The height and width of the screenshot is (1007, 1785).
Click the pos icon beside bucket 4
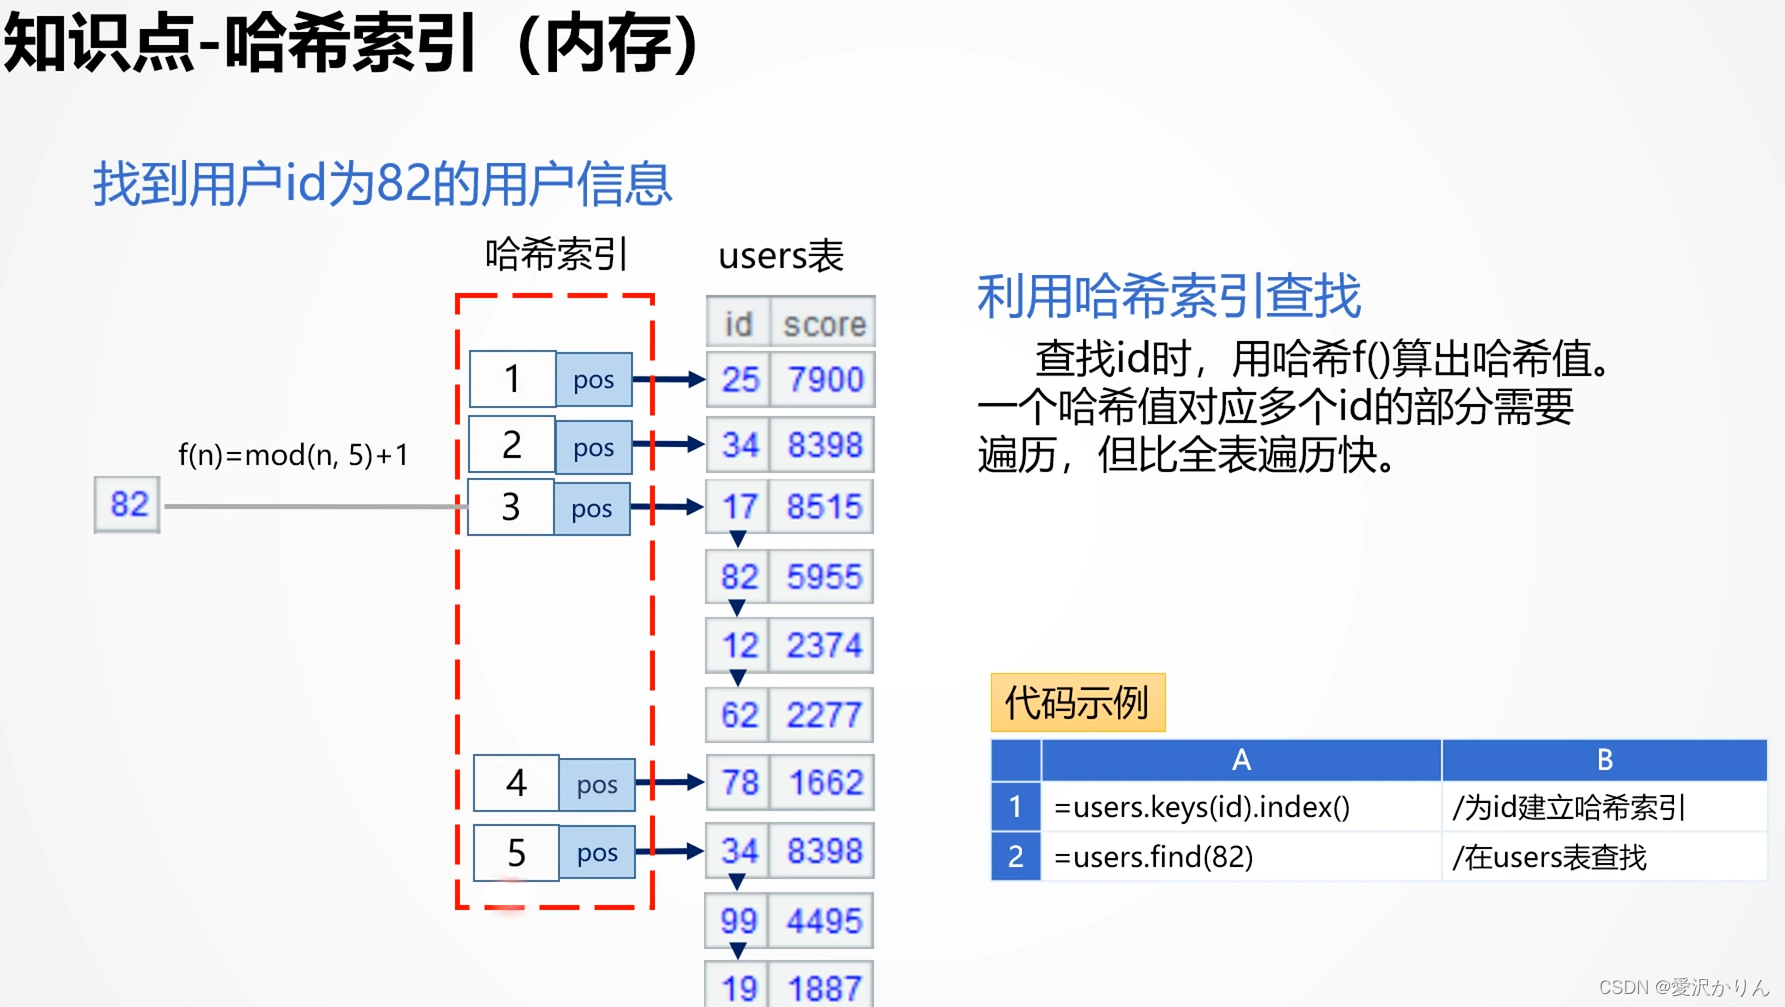[597, 786]
